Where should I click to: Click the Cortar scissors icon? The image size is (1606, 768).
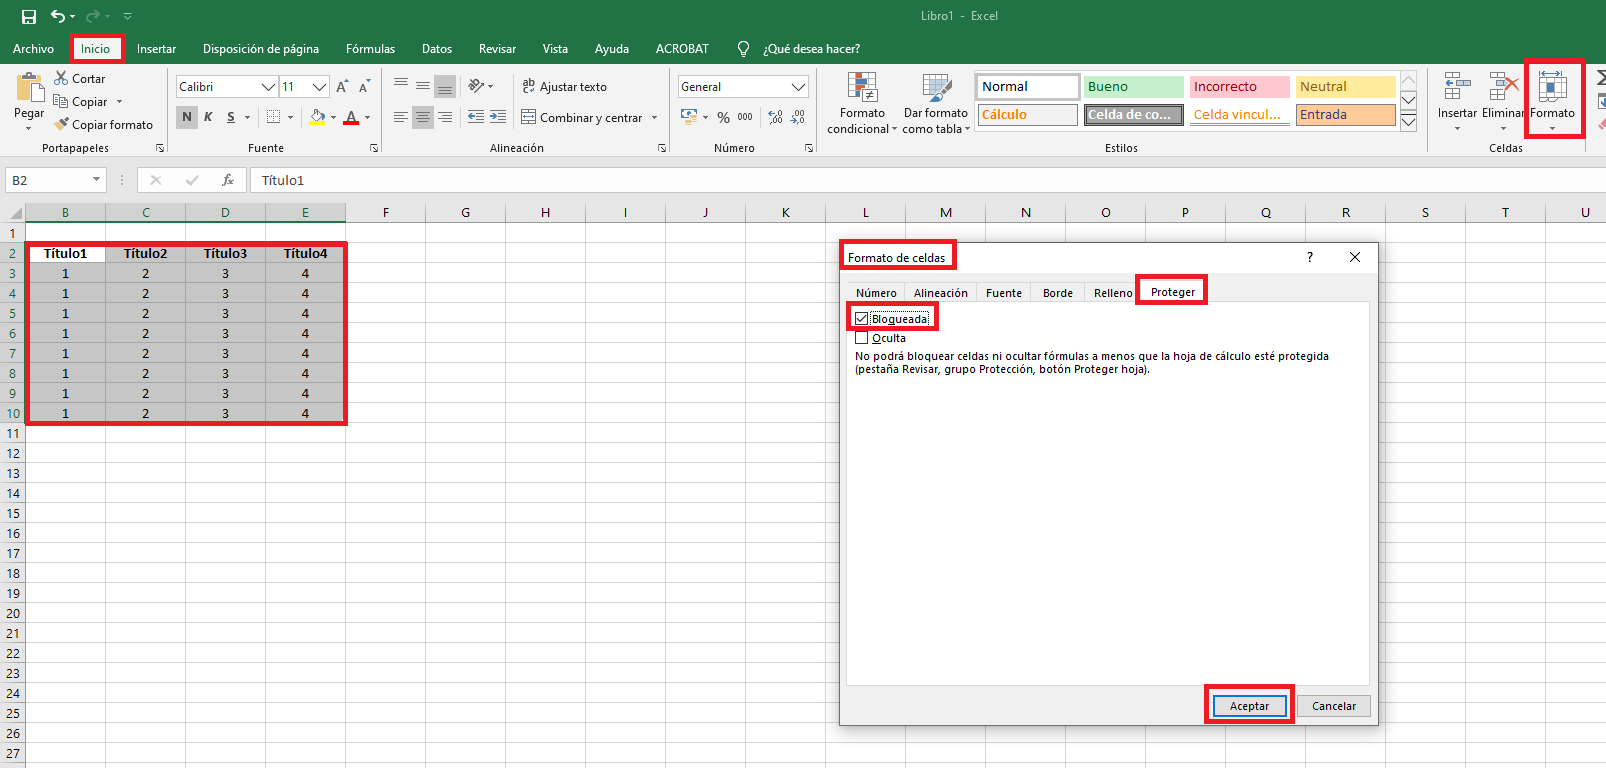click(61, 78)
